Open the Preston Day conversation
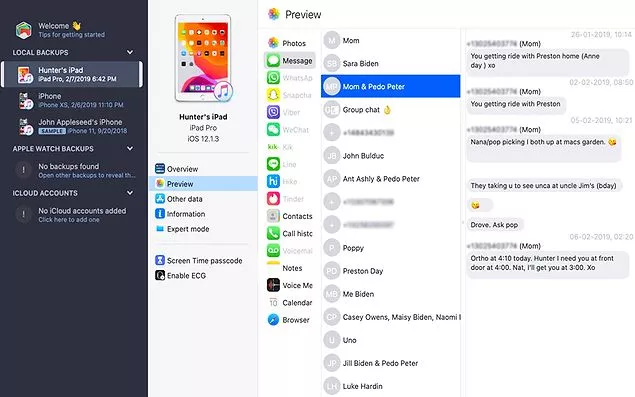Screen dimensions: 635x397 pyautogui.click(x=391, y=271)
